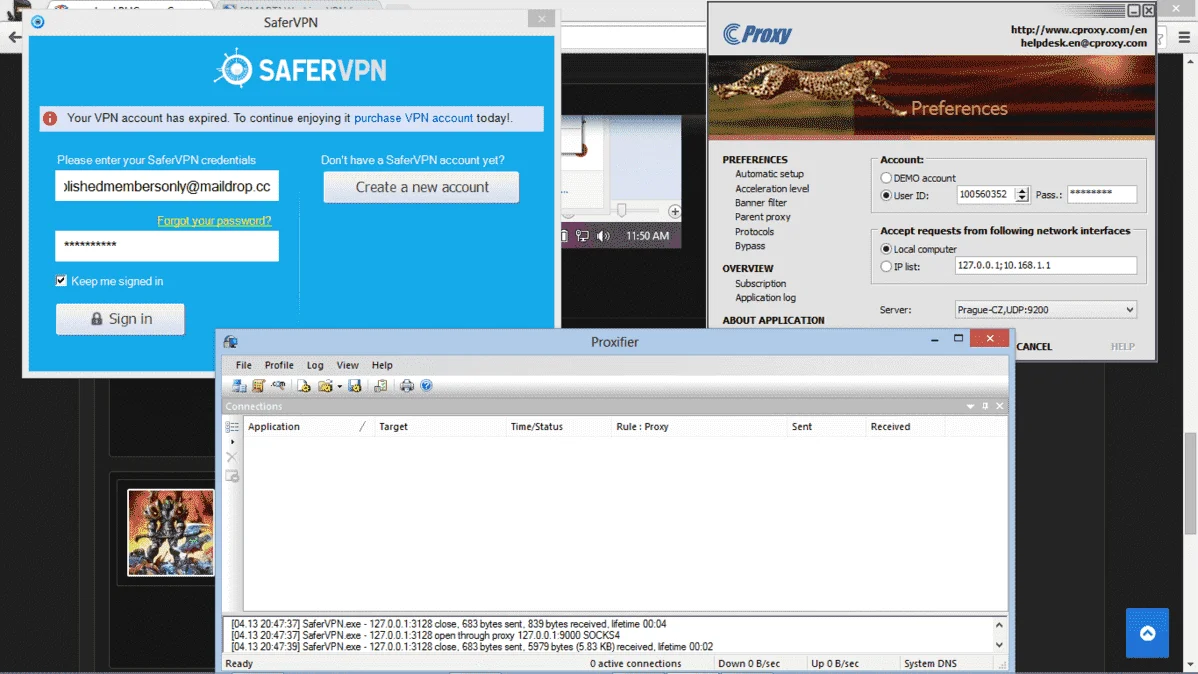
Task: Increase User ID with stepper up arrow
Action: (x=1022, y=191)
